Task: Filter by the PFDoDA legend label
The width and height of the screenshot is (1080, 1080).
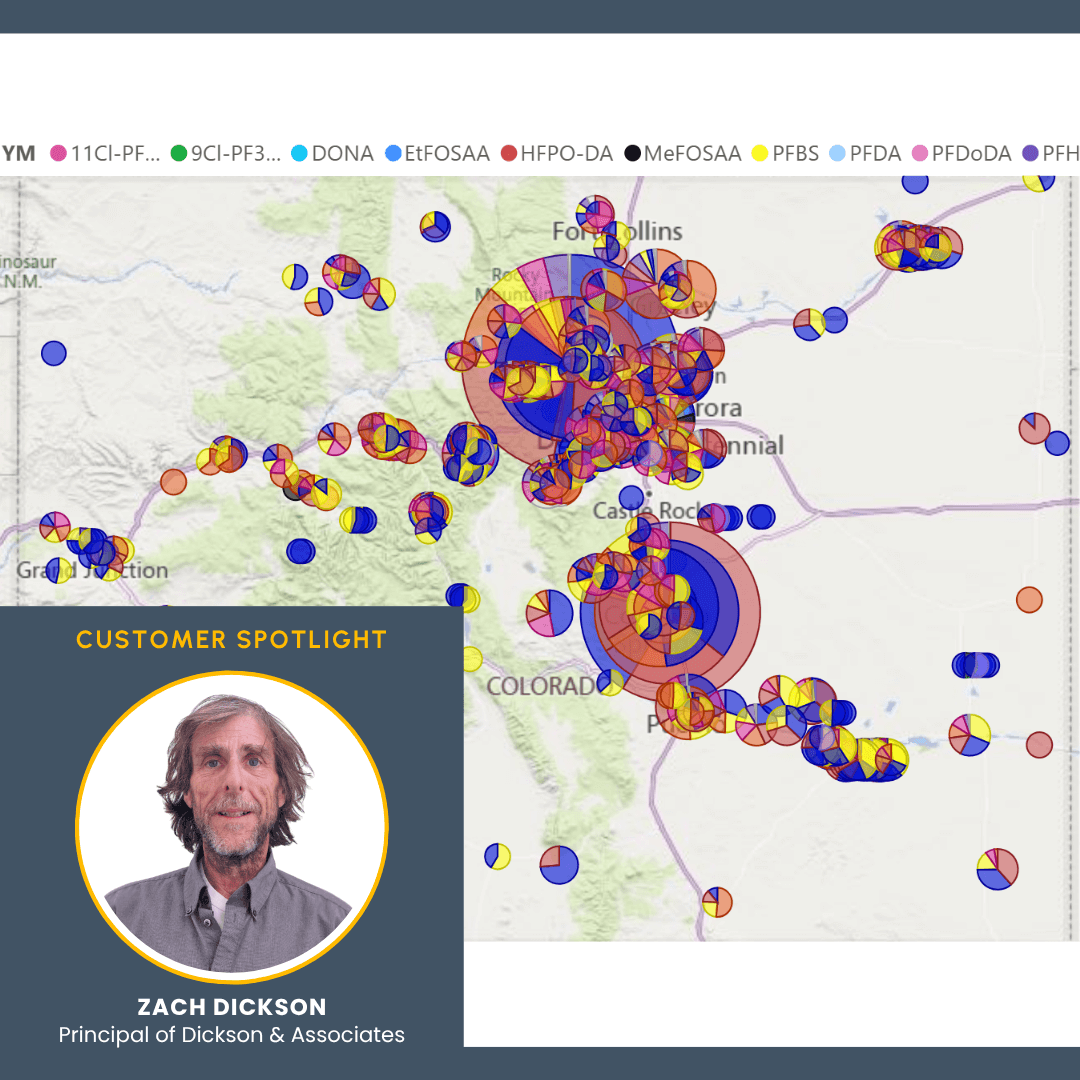Action: (x=971, y=153)
